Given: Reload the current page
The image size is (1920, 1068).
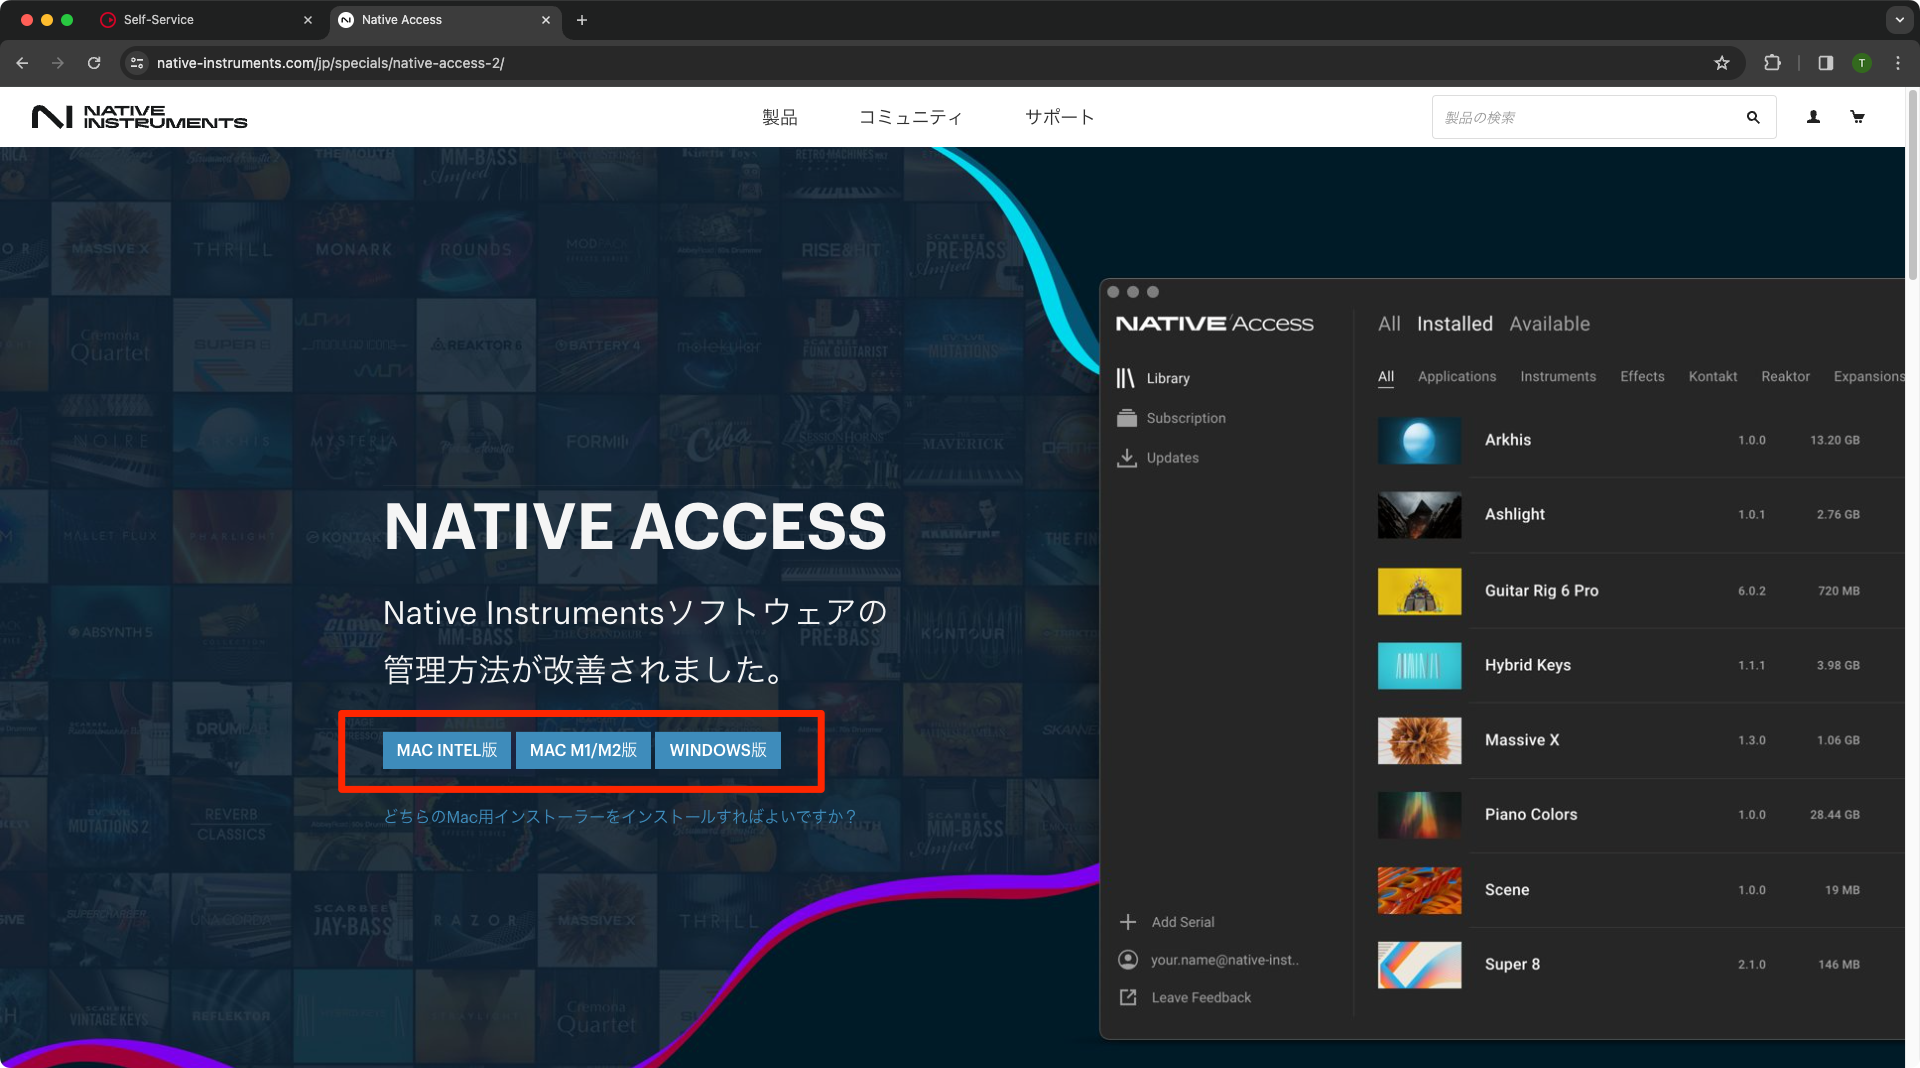Looking at the screenshot, I should 94,63.
